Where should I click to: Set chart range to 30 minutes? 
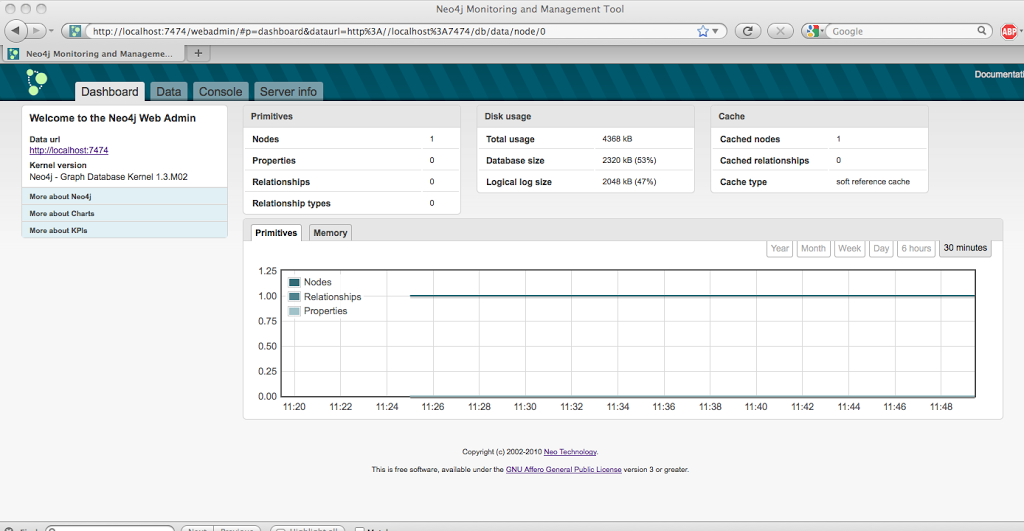(965, 248)
